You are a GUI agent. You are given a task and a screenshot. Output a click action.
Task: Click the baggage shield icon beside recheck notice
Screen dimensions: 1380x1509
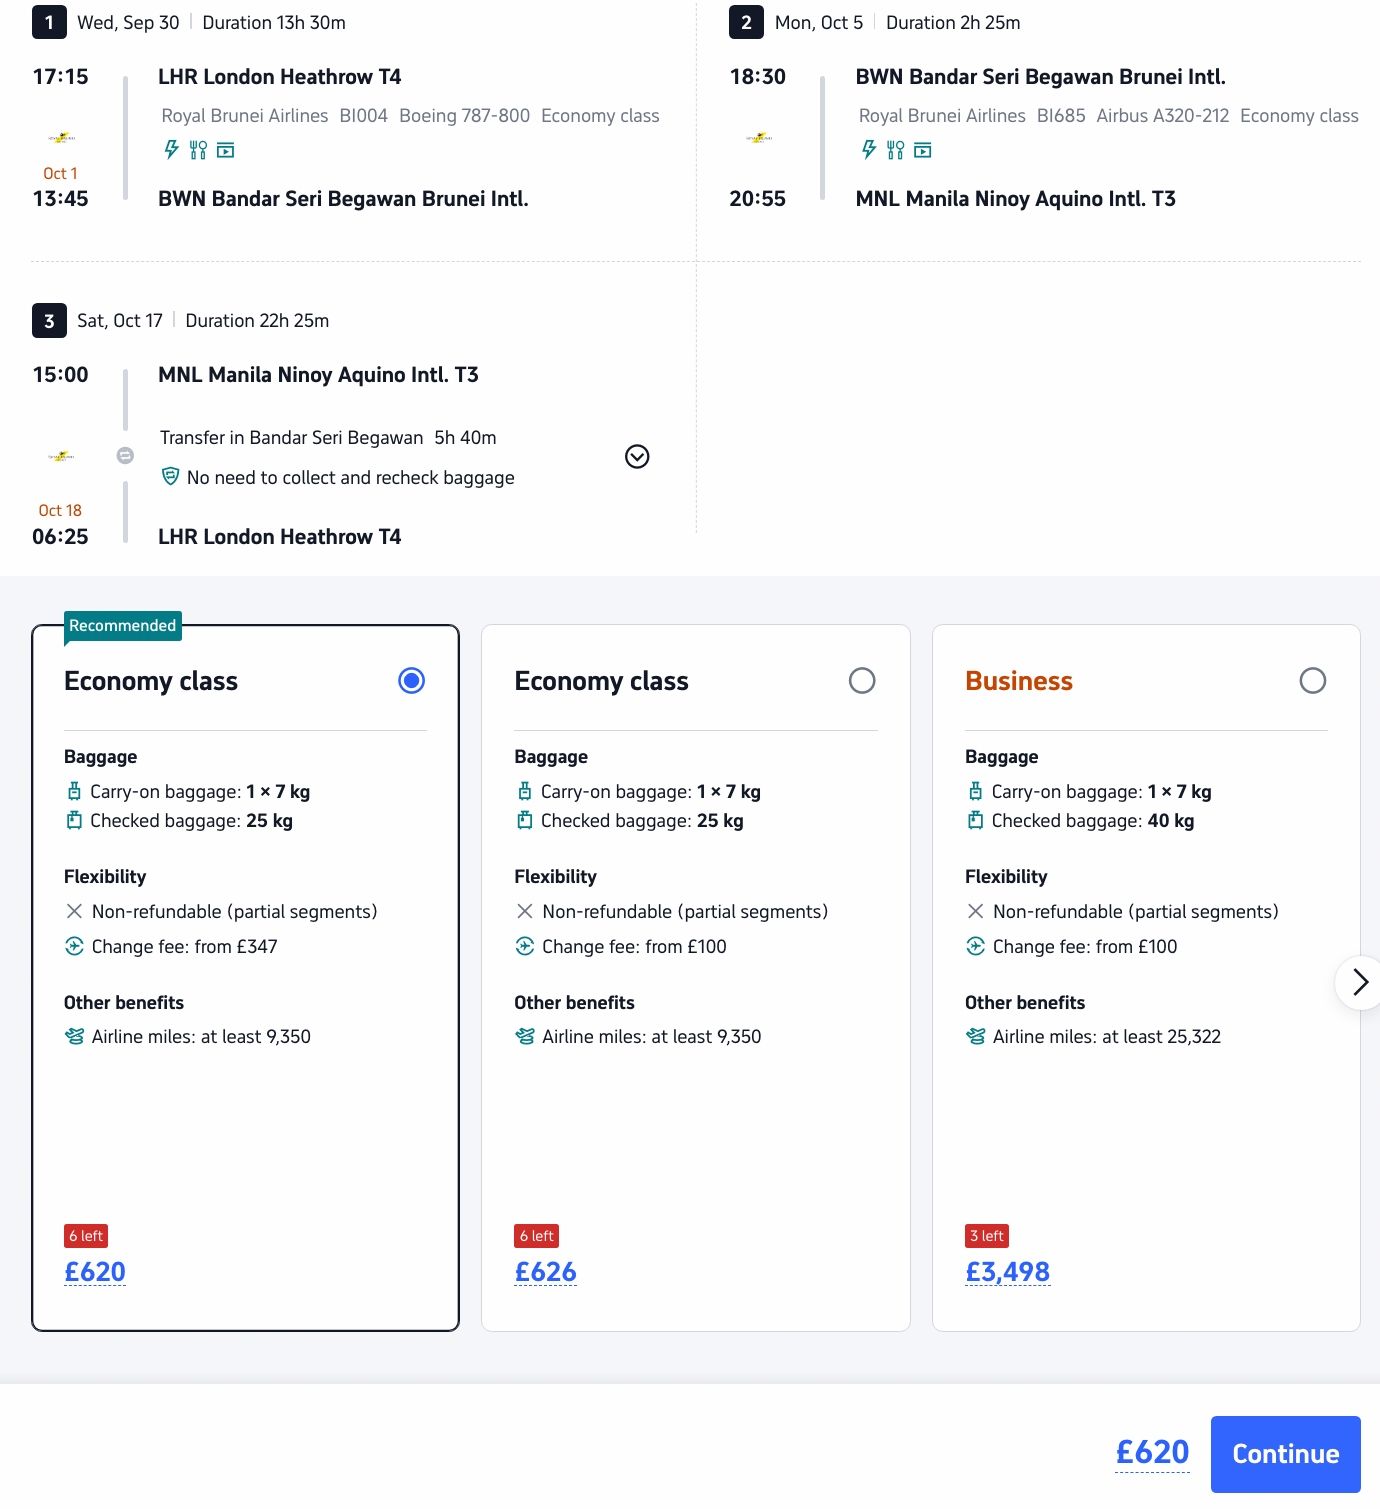coord(170,477)
